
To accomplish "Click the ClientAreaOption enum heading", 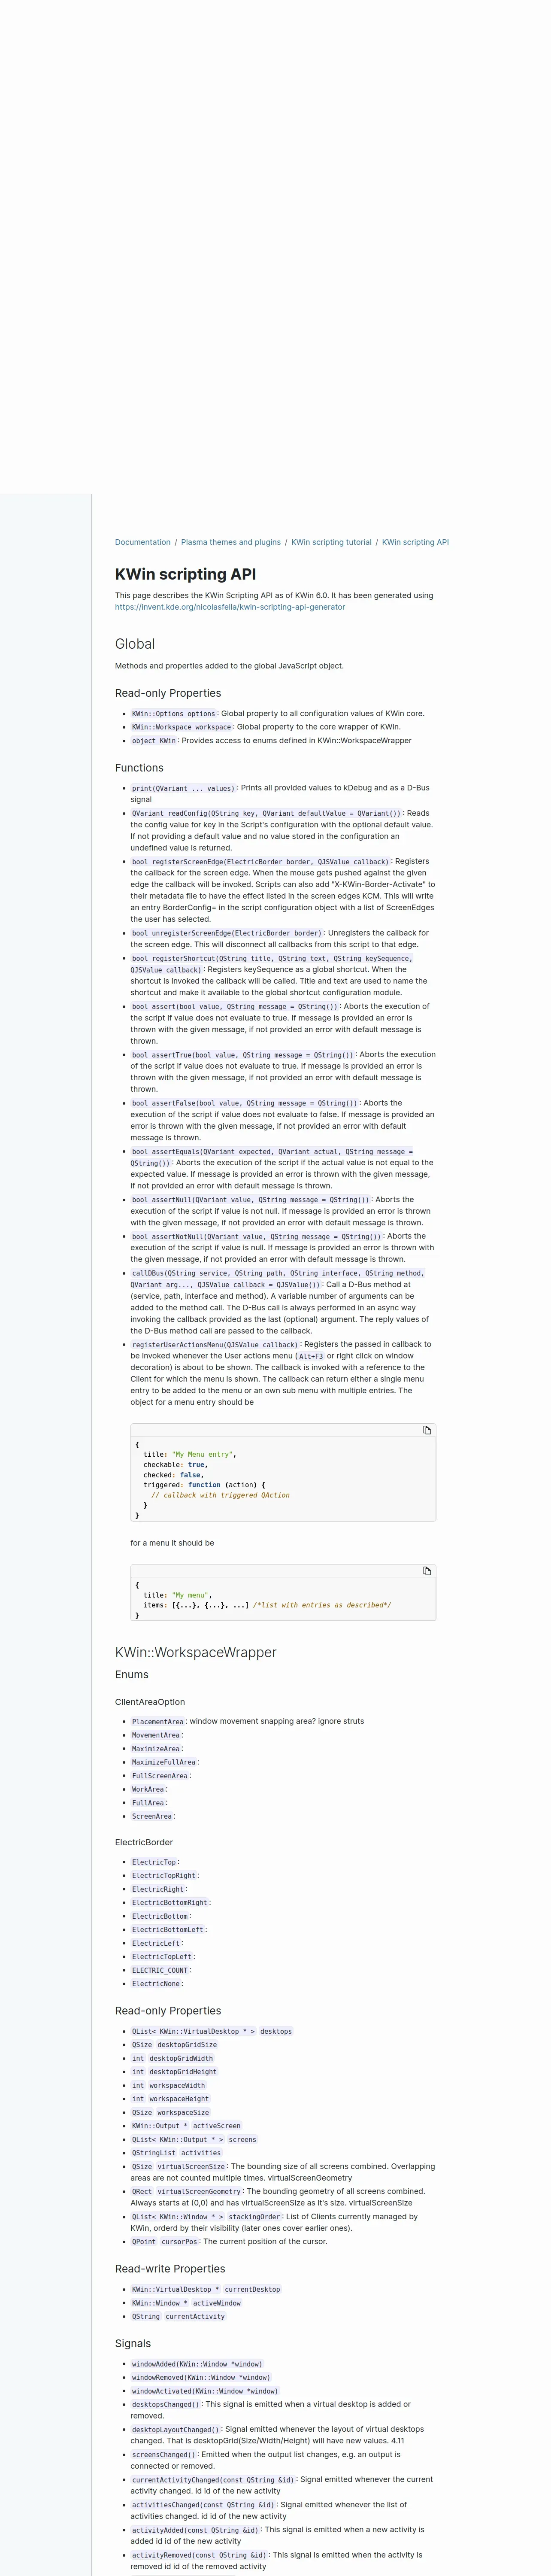I will pyautogui.click(x=150, y=1702).
